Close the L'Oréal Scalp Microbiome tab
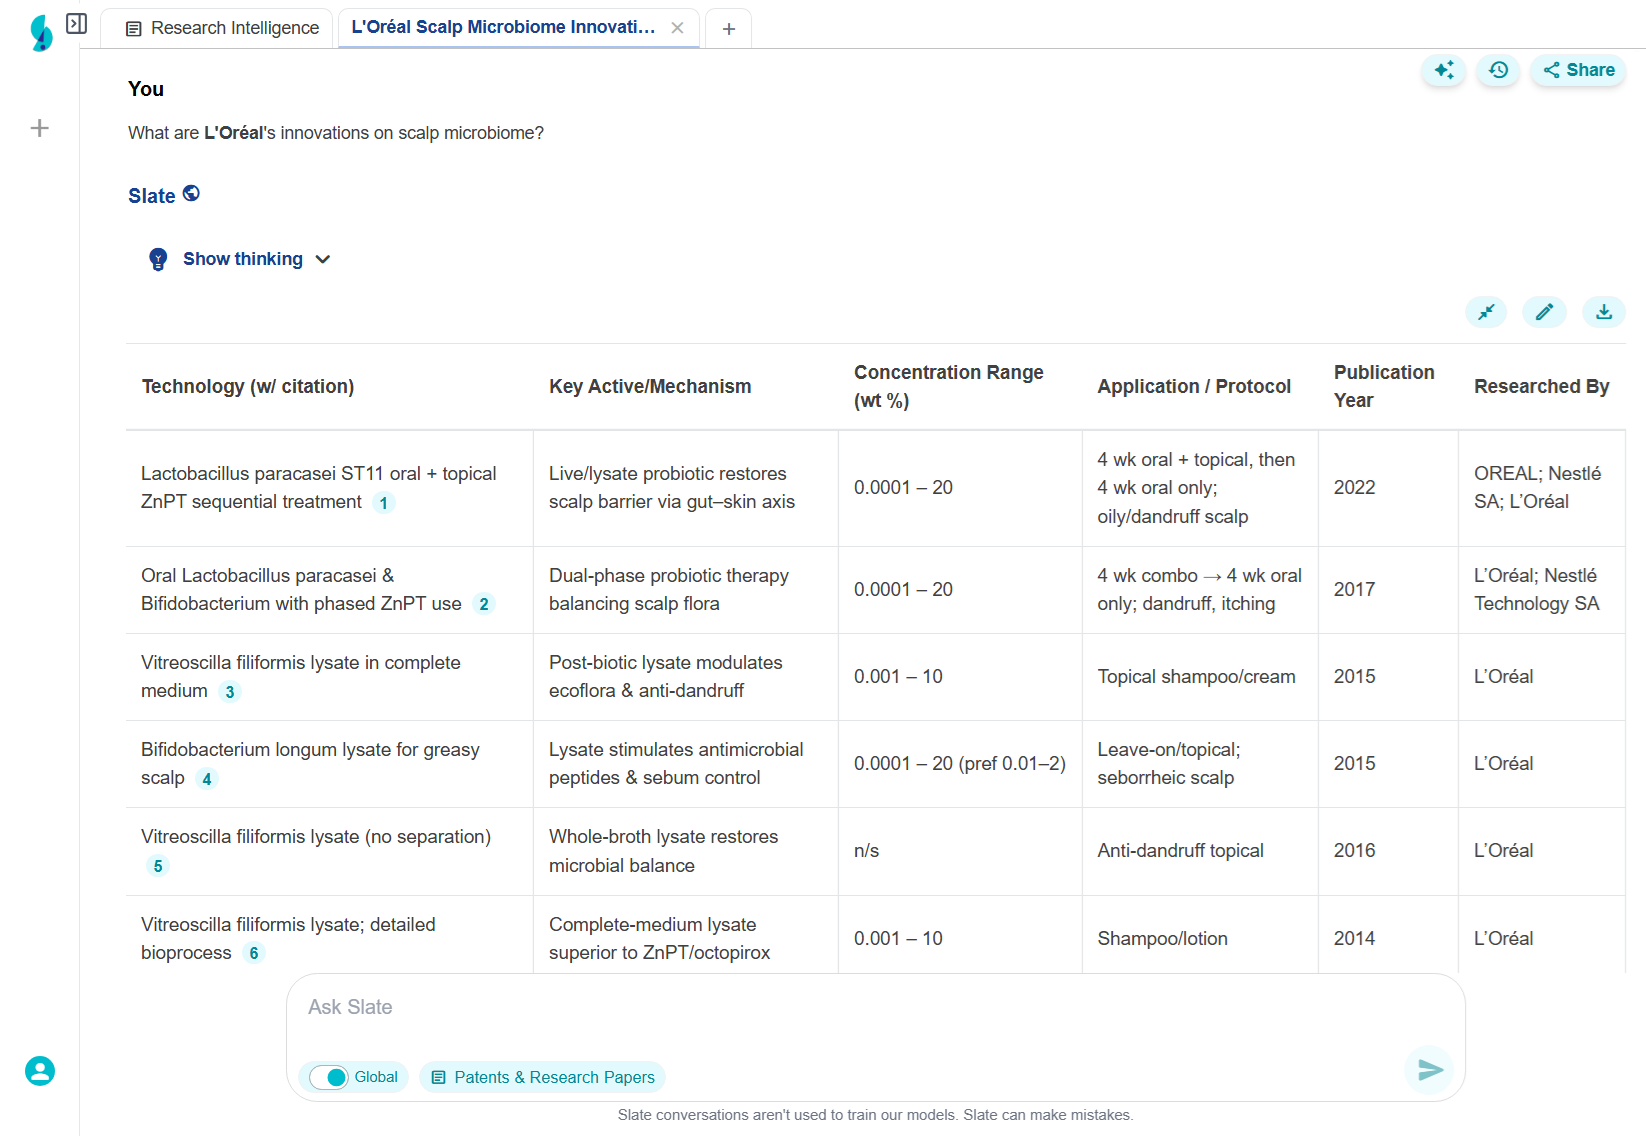The height and width of the screenshot is (1136, 1646). 677,28
